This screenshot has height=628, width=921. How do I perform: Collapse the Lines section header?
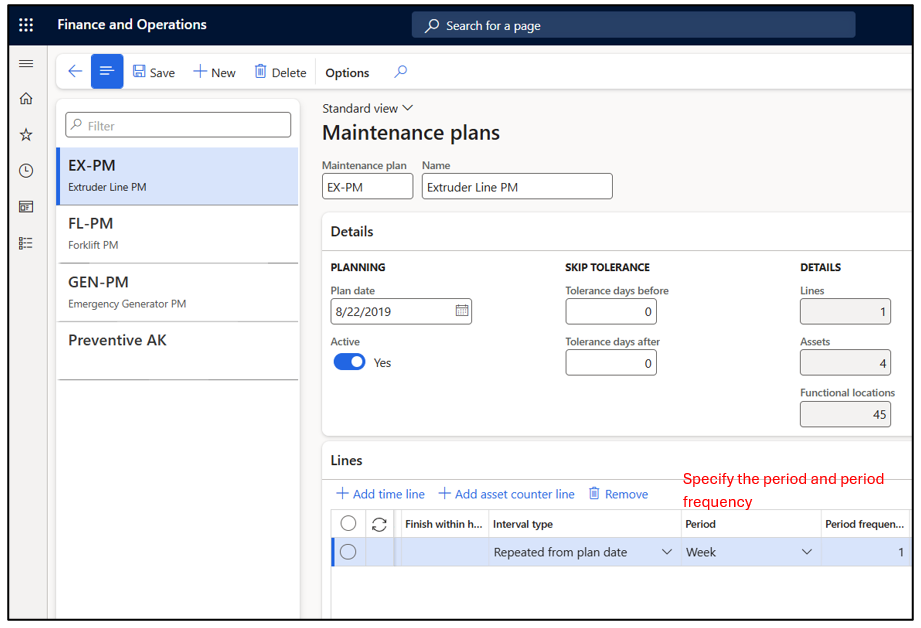617,461
